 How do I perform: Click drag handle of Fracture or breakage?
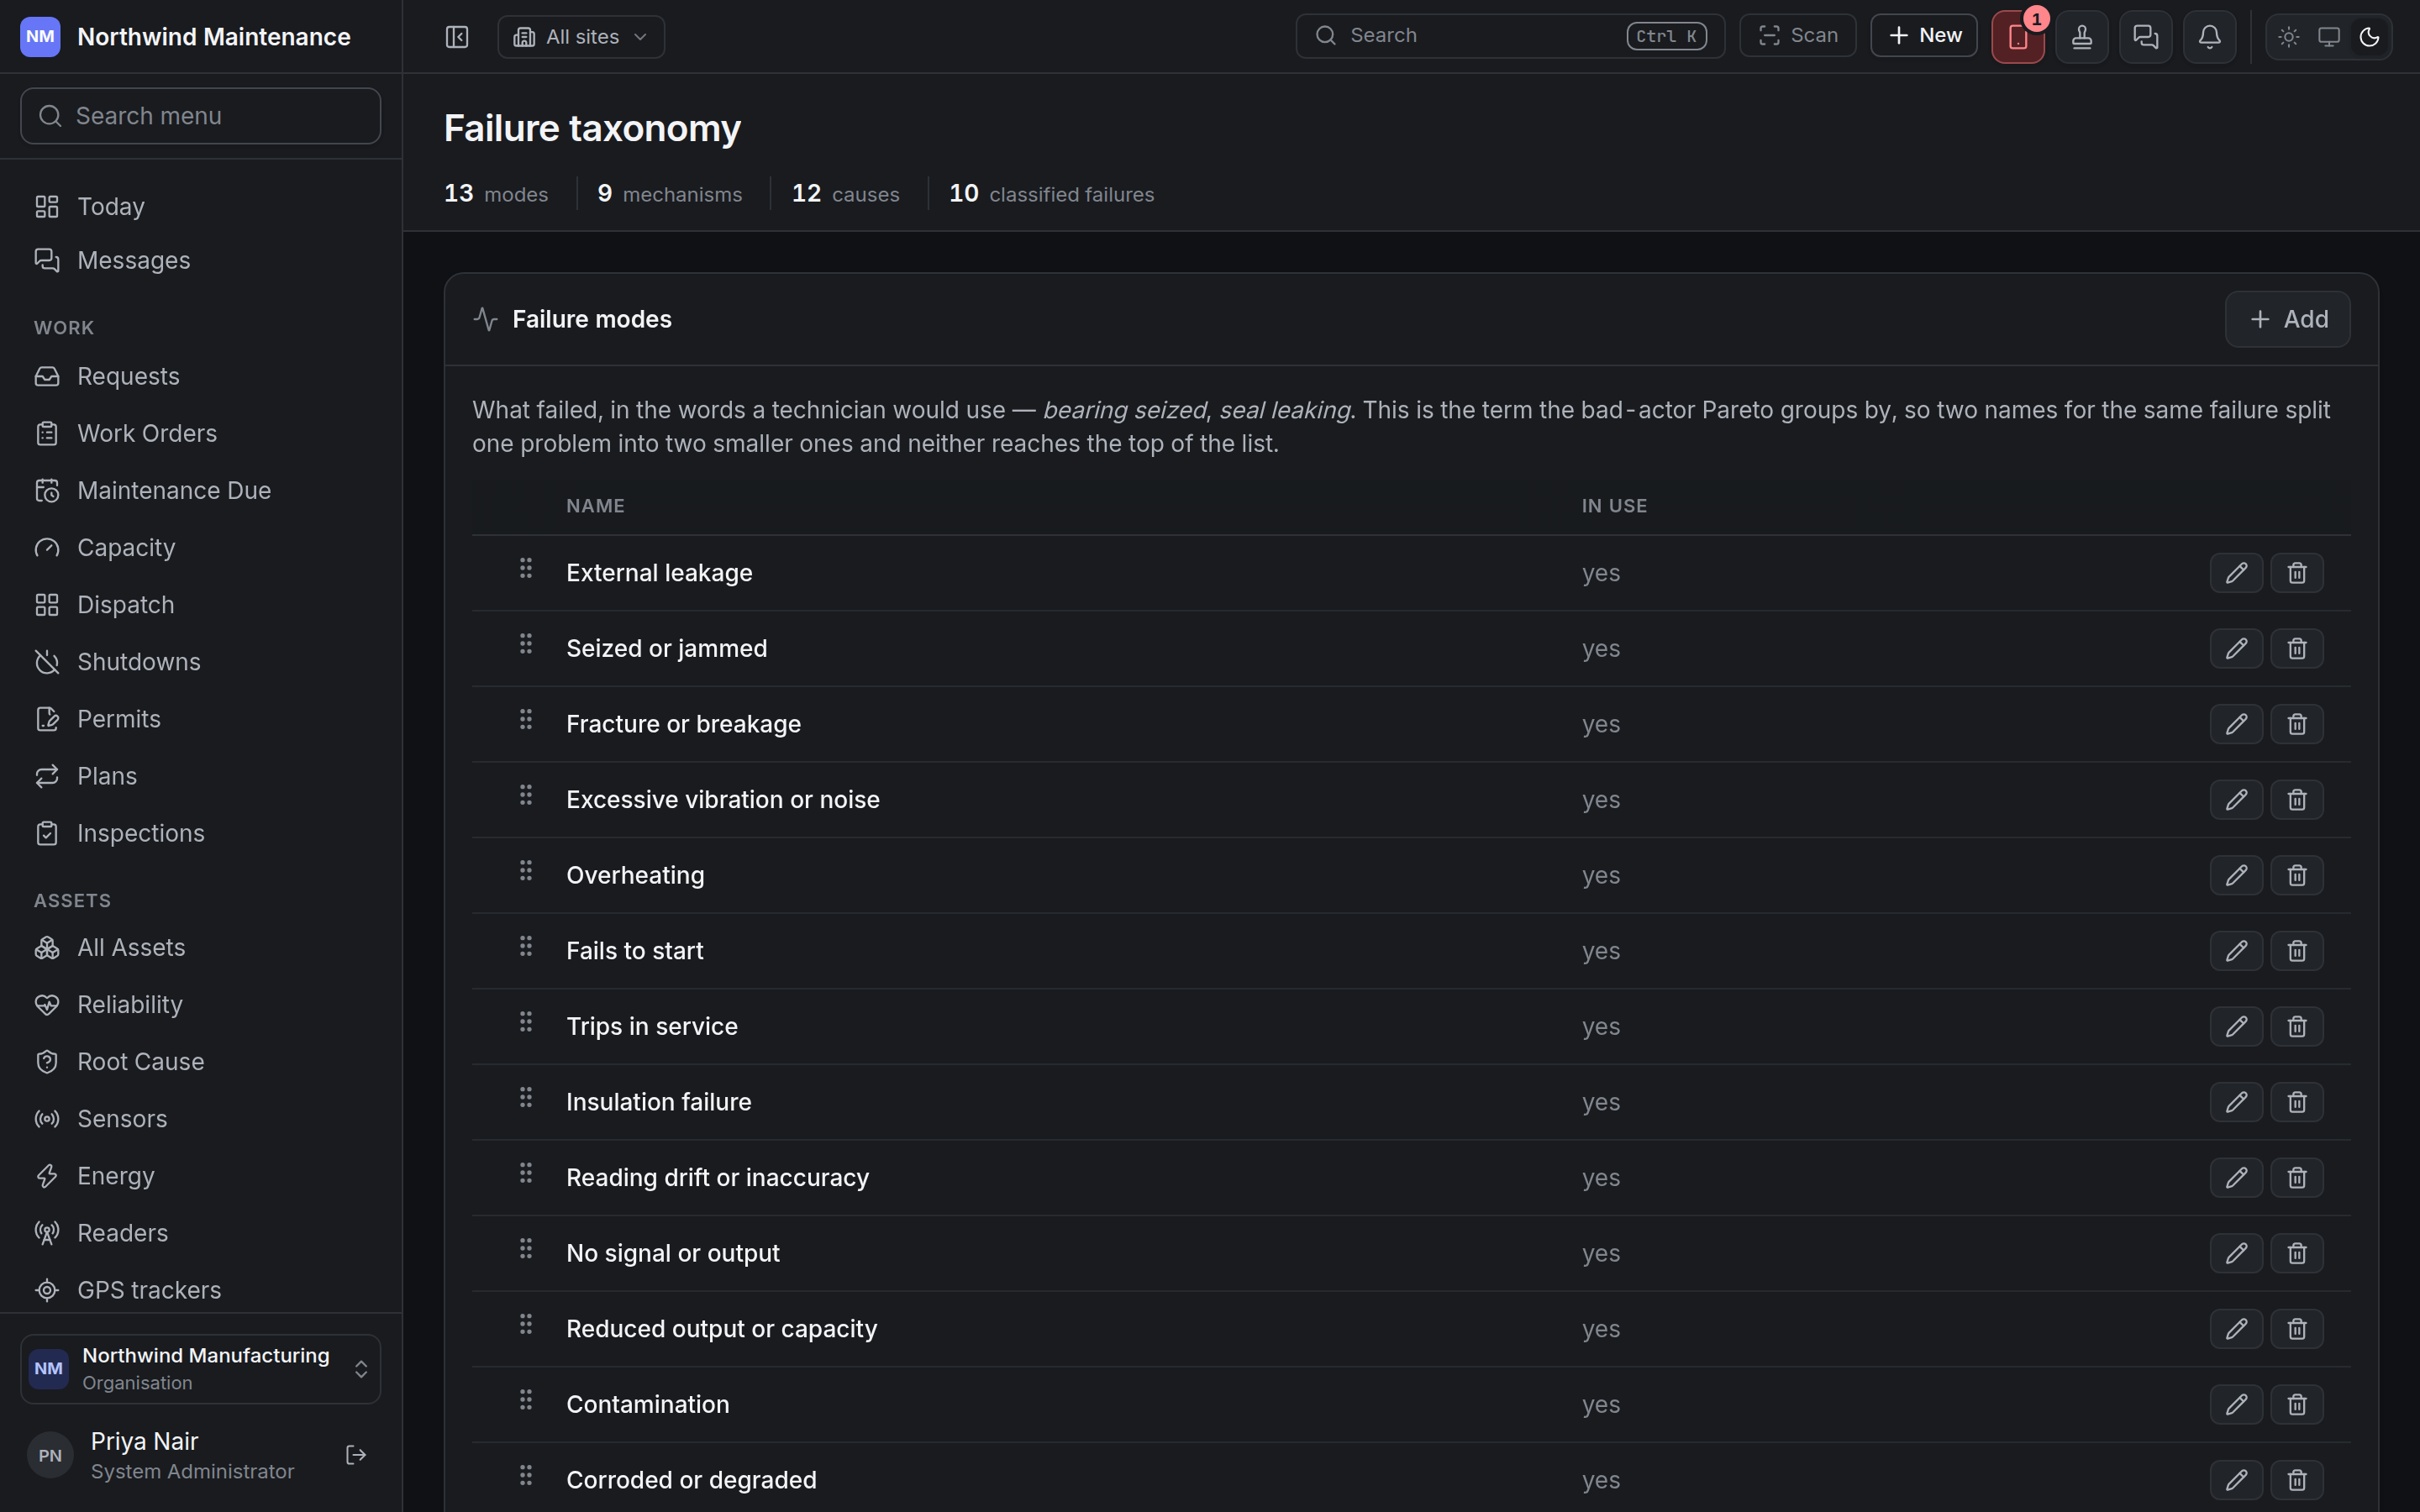[526, 720]
